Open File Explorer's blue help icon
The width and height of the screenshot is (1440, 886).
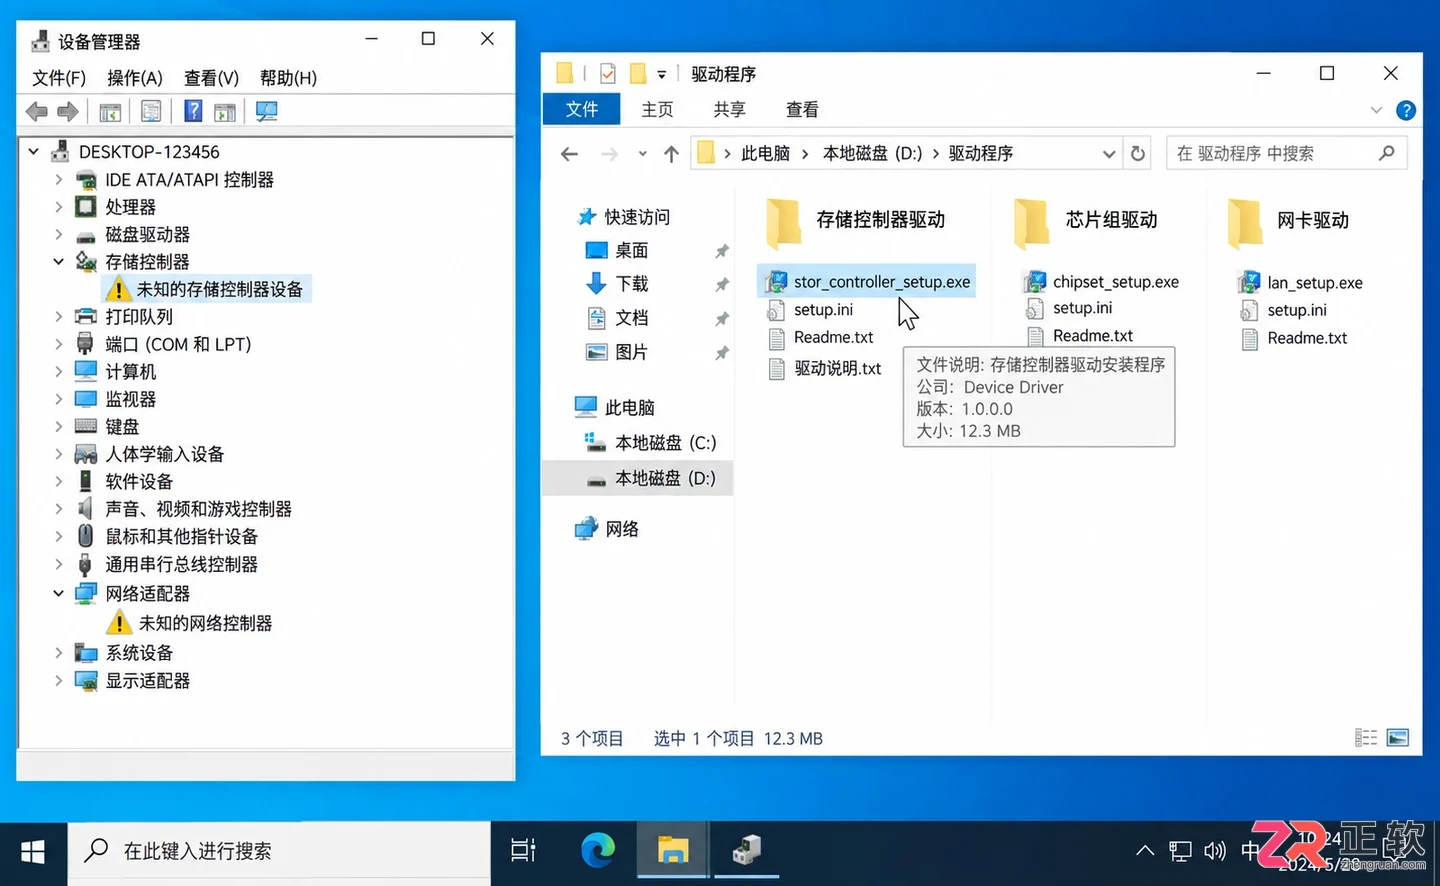tap(1406, 110)
